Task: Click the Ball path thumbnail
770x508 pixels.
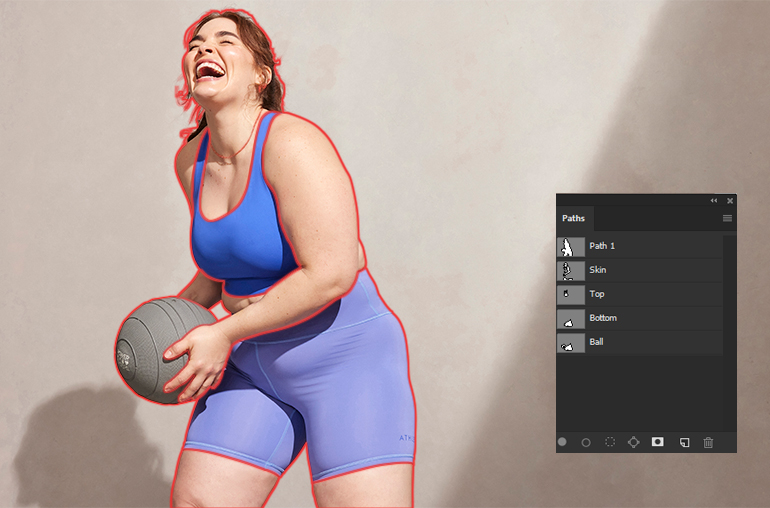Action: point(569,342)
